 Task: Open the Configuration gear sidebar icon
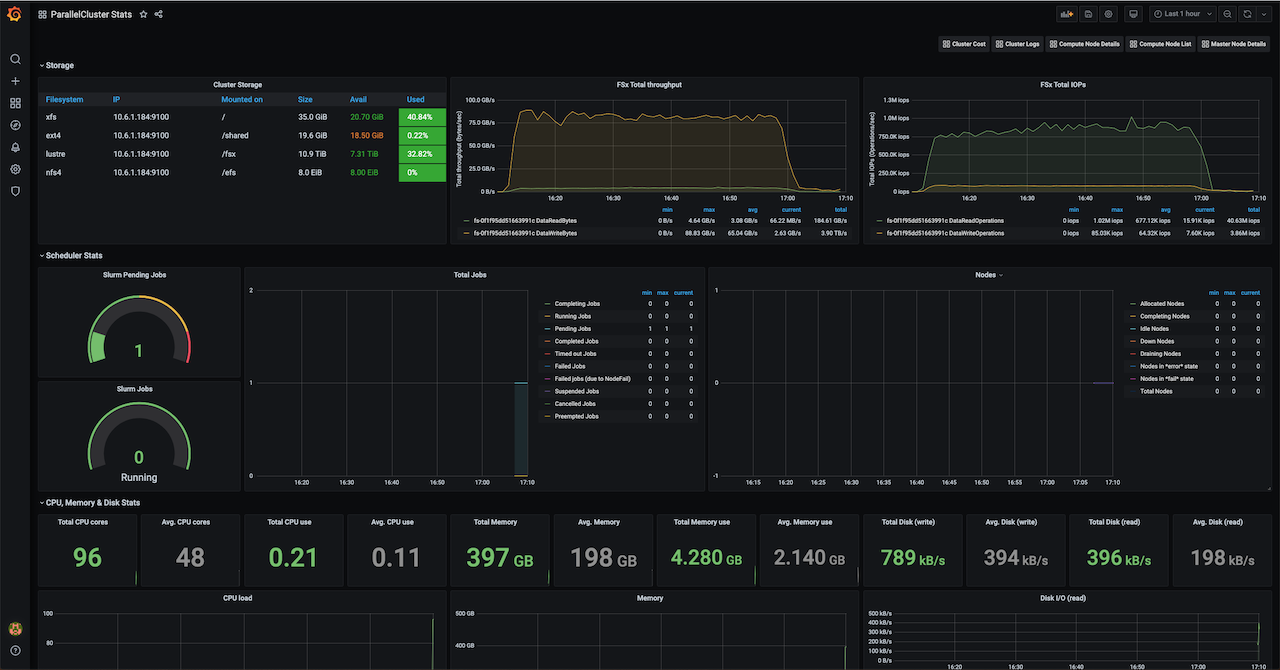[15, 169]
